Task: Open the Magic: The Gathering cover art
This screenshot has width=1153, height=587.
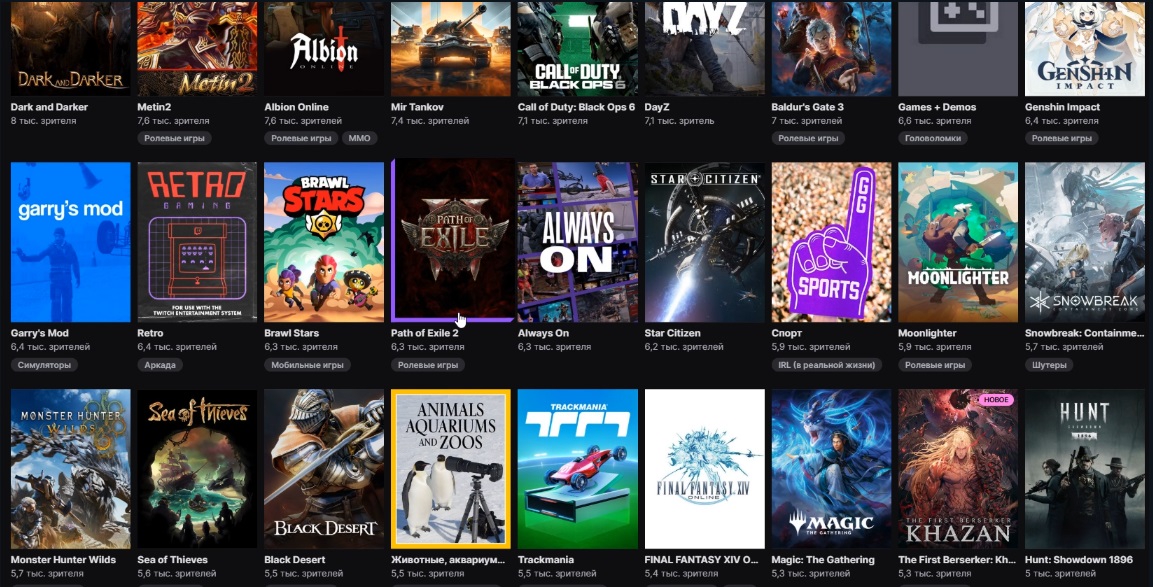Action: pos(831,469)
